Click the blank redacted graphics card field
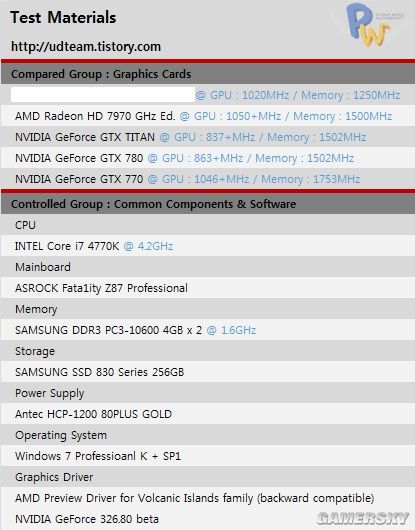 [x=103, y=95]
